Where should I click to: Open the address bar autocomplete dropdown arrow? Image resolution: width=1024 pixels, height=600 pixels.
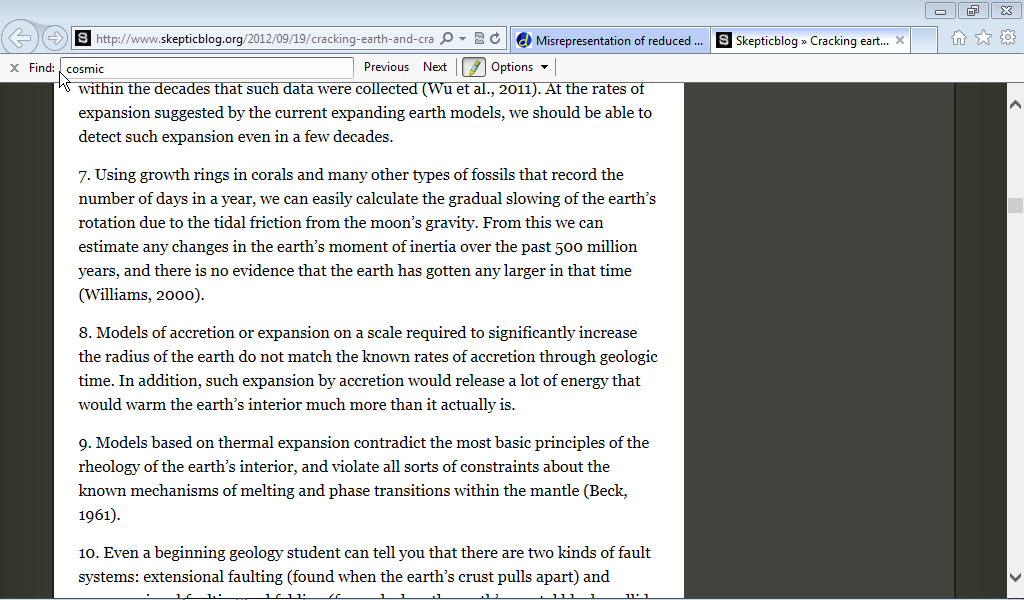pyautogui.click(x=462, y=39)
